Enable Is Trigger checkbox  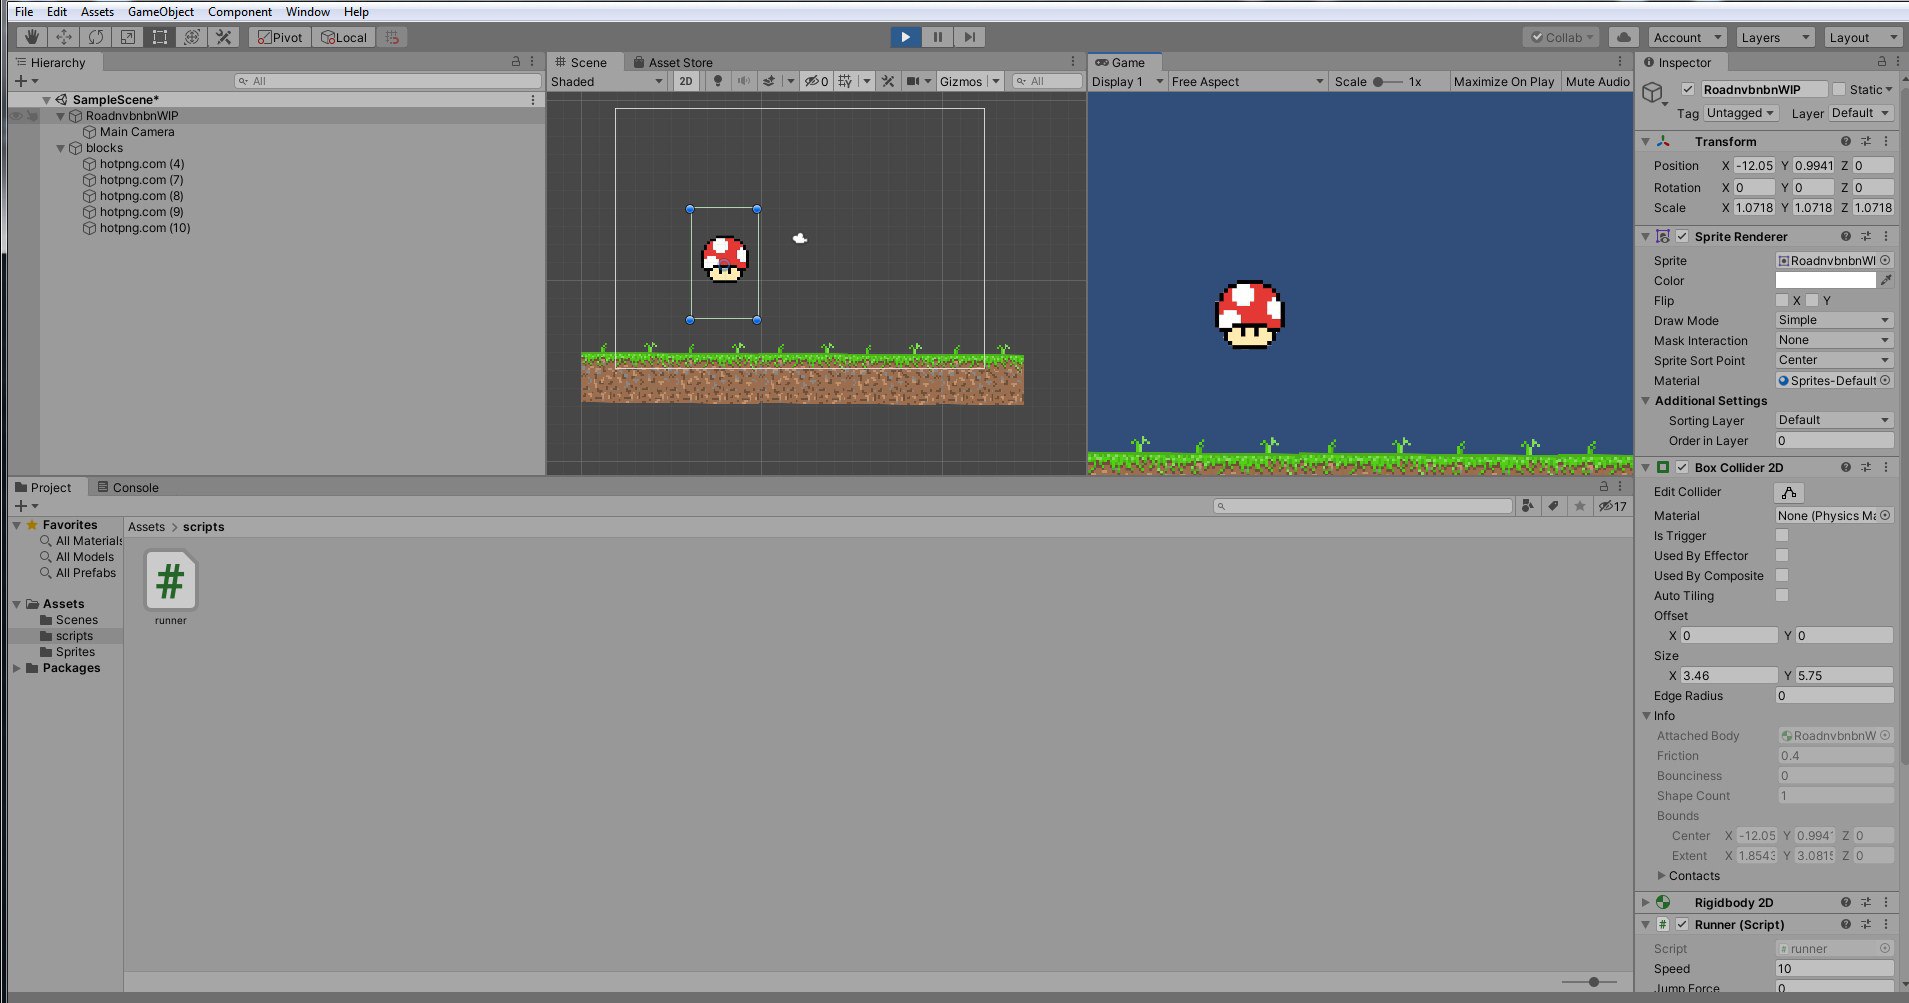1782,535
